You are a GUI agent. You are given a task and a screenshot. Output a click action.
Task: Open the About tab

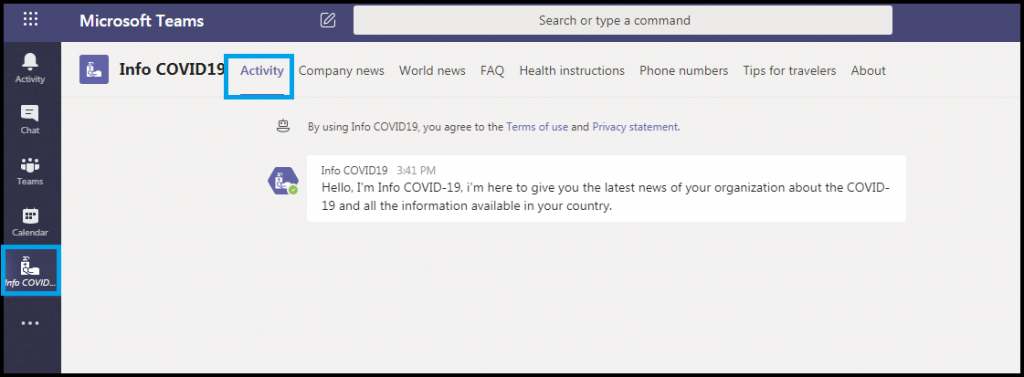click(x=869, y=71)
